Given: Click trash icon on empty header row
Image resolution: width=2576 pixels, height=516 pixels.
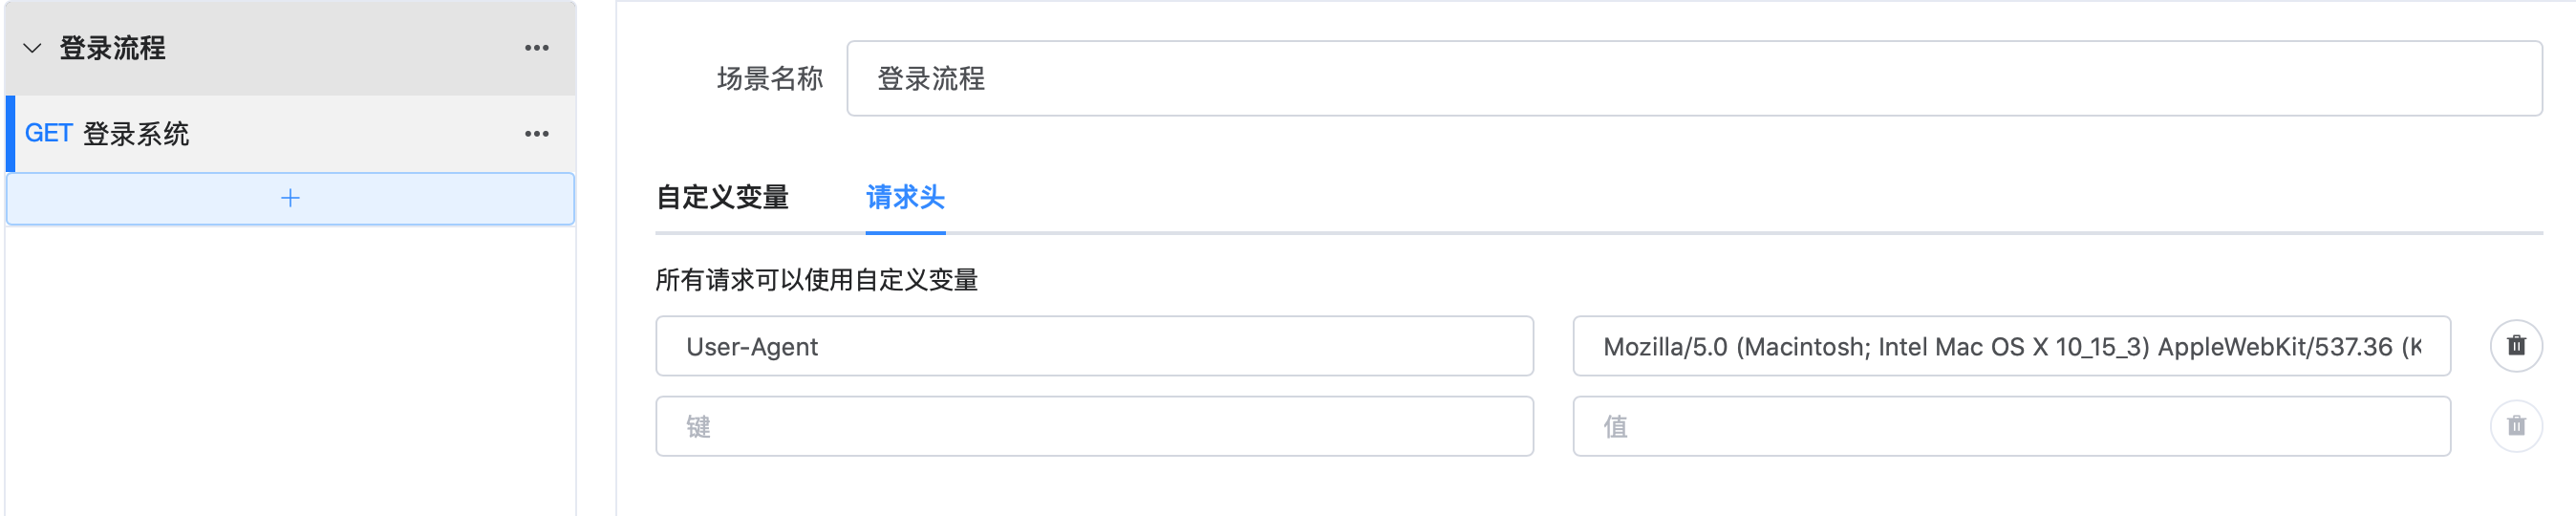Looking at the screenshot, I should [2516, 426].
